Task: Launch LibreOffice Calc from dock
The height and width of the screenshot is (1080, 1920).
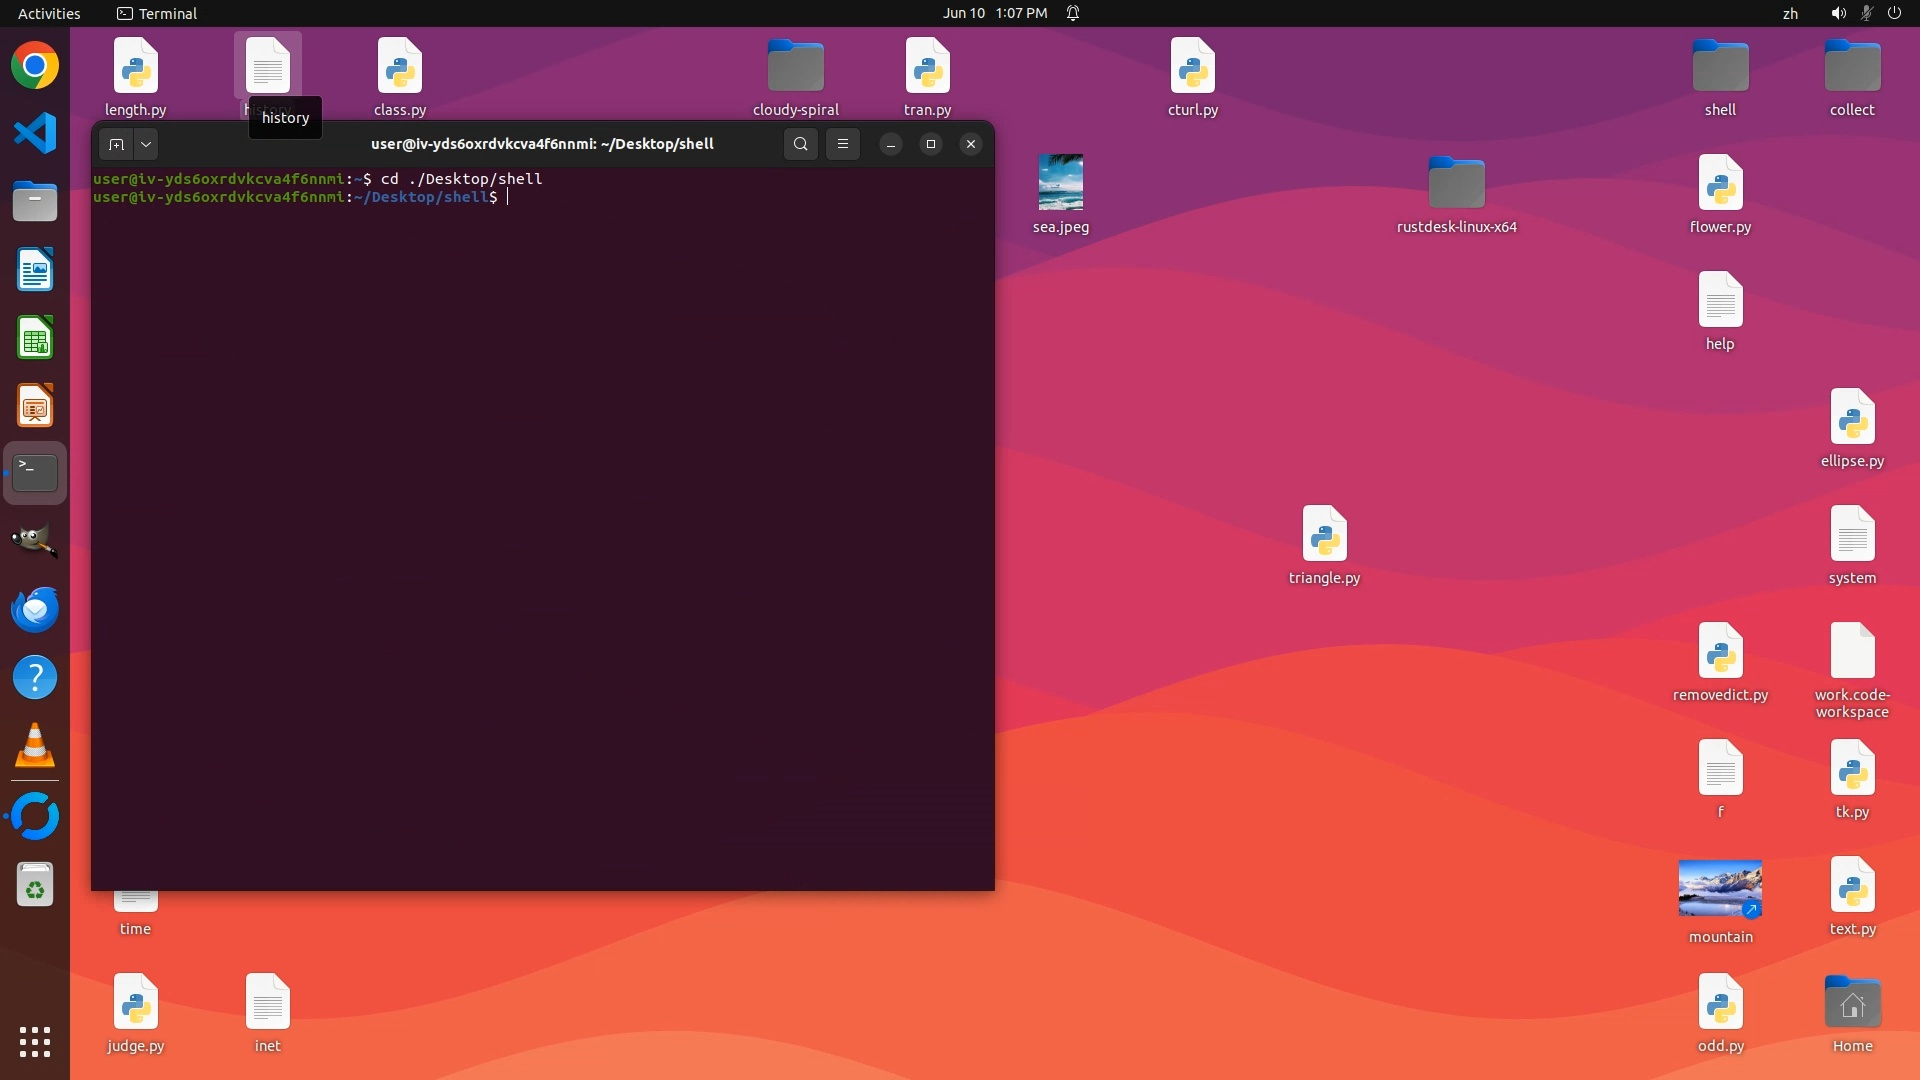Action: pyautogui.click(x=35, y=338)
